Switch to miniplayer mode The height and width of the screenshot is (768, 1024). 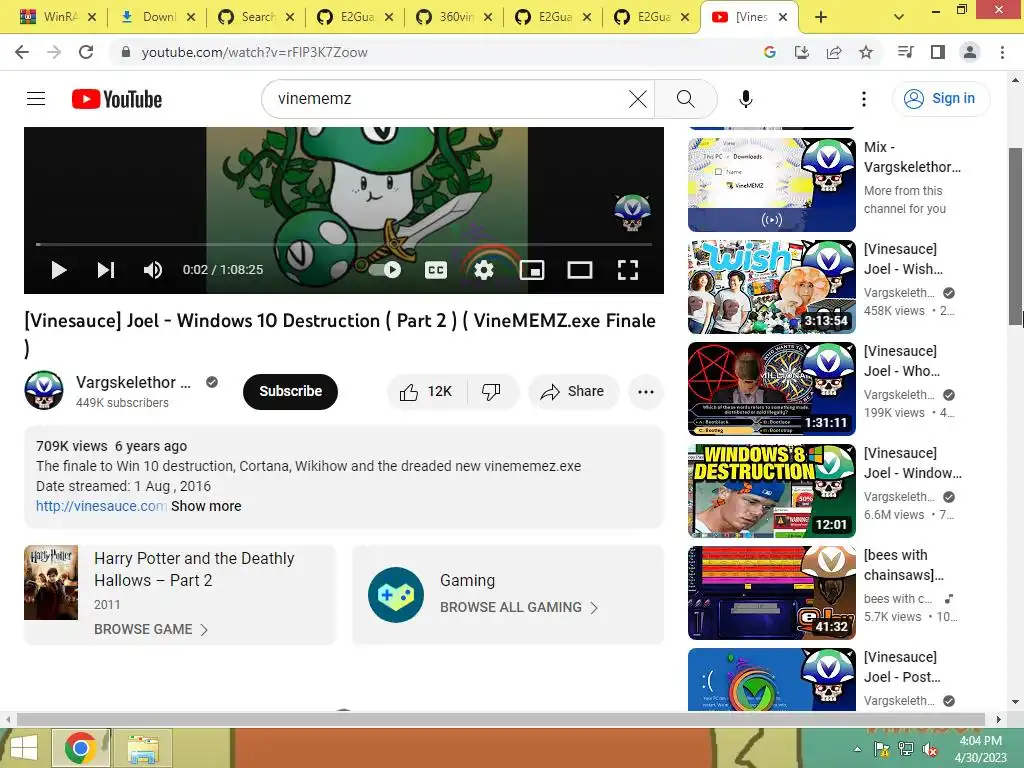coord(532,270)
